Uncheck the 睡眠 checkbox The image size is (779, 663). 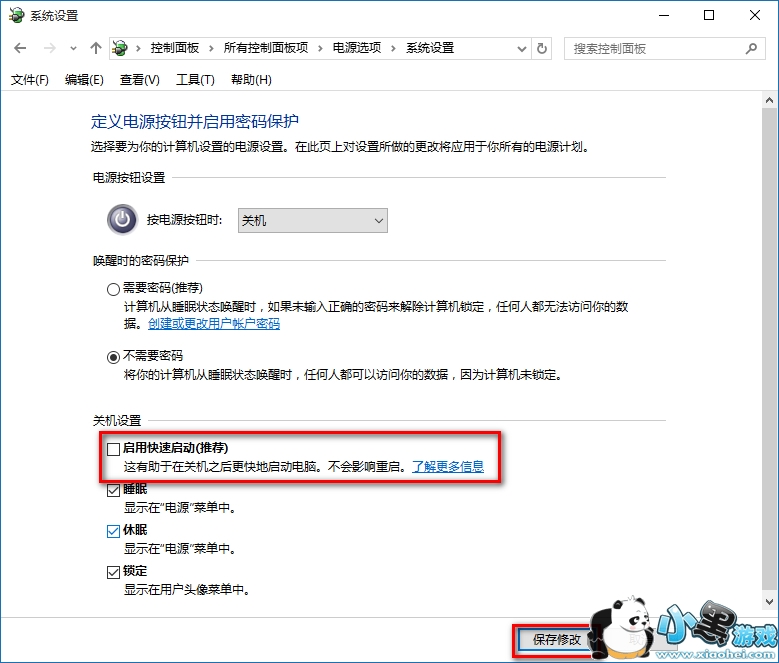coord(113,491)
